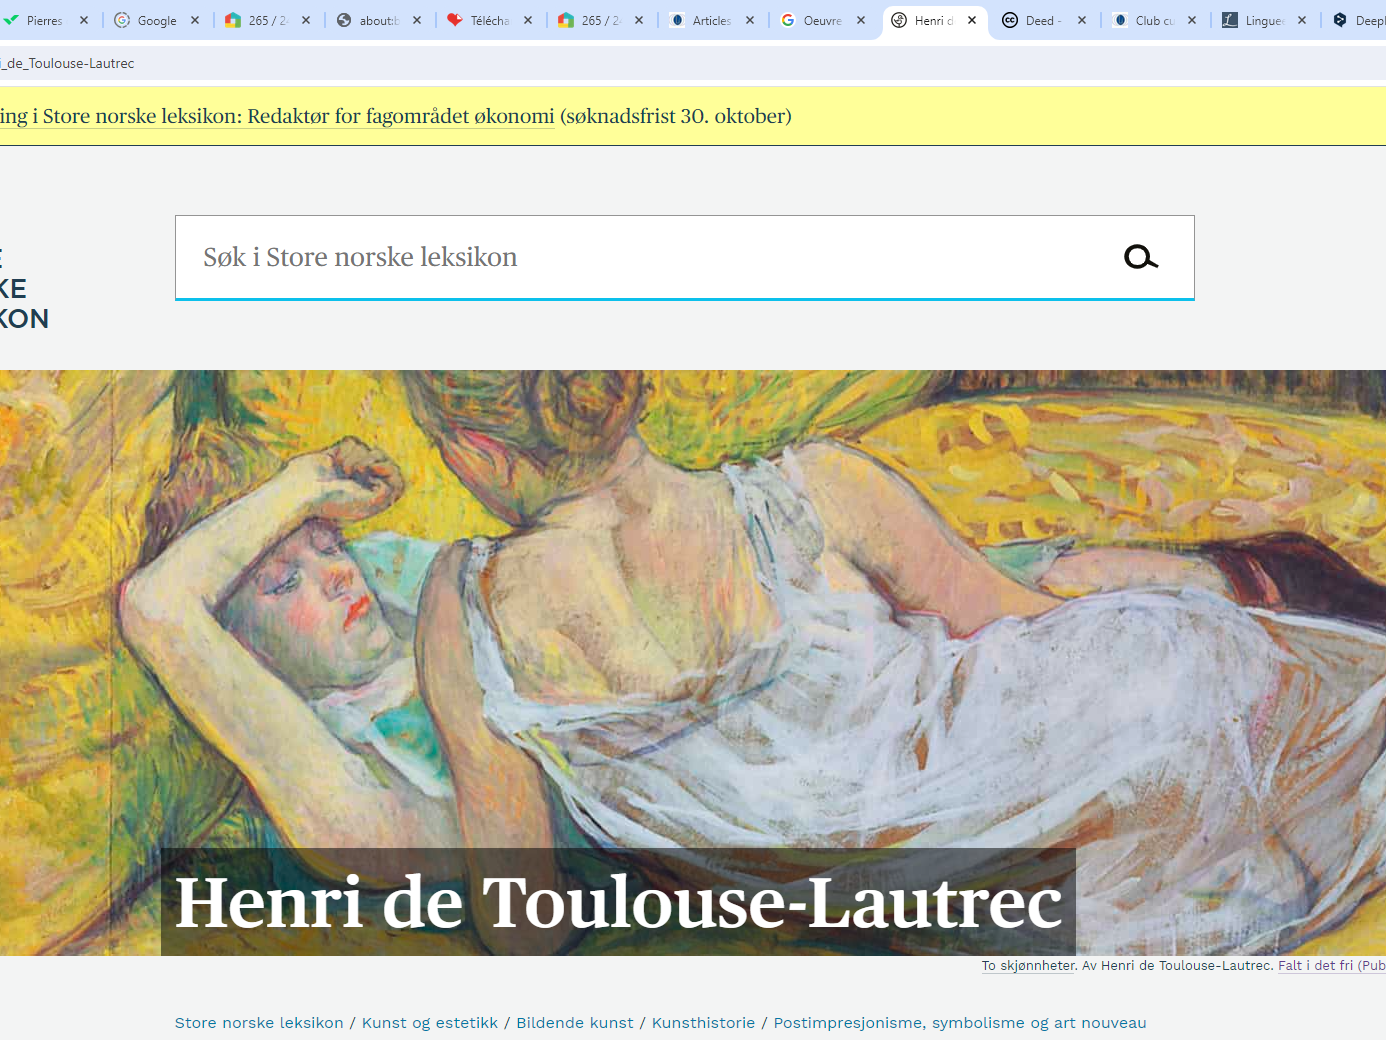Open Postimpresjonisme, symbolisme og art nouveau link
Viewport: 1386px width, 1040px height.
coord(959,1022)
